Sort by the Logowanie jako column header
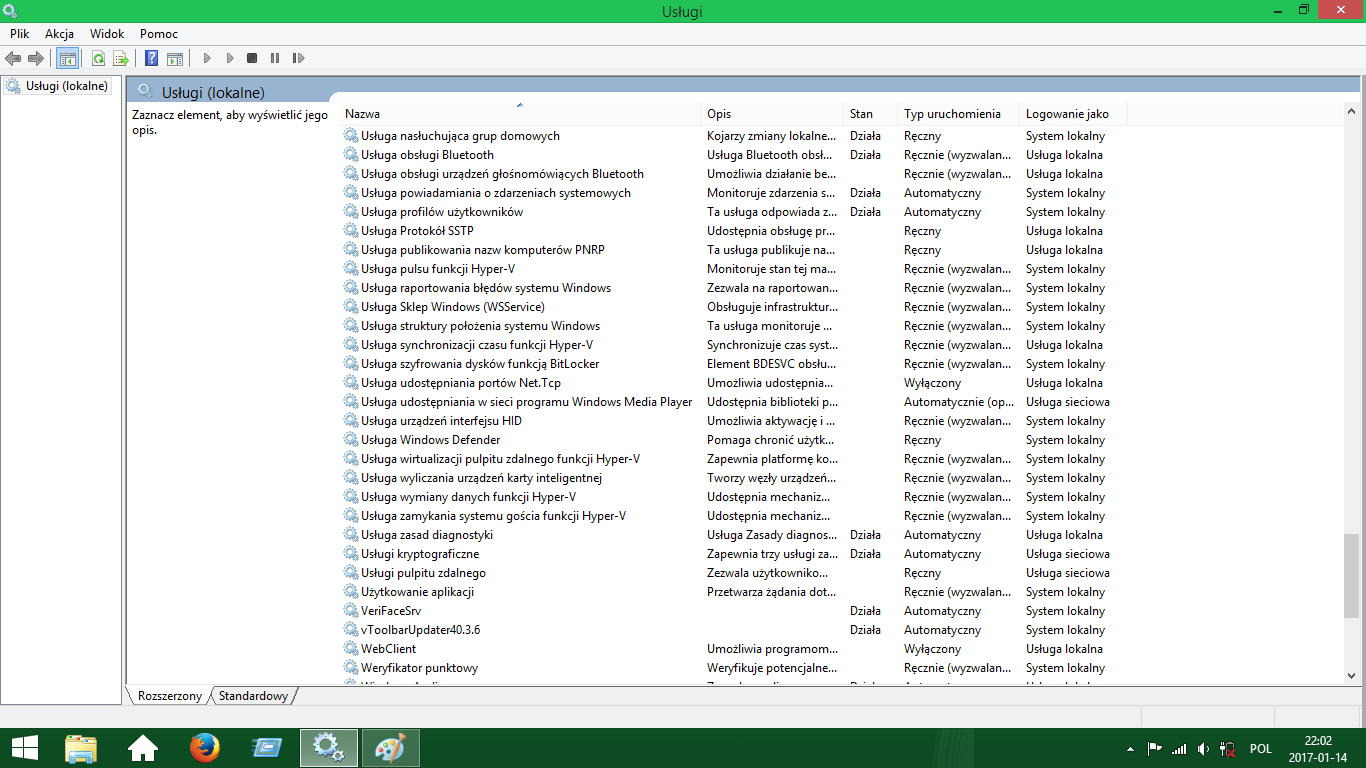The width and height of the screenshot is (1366, 768). coord(1073,114)
